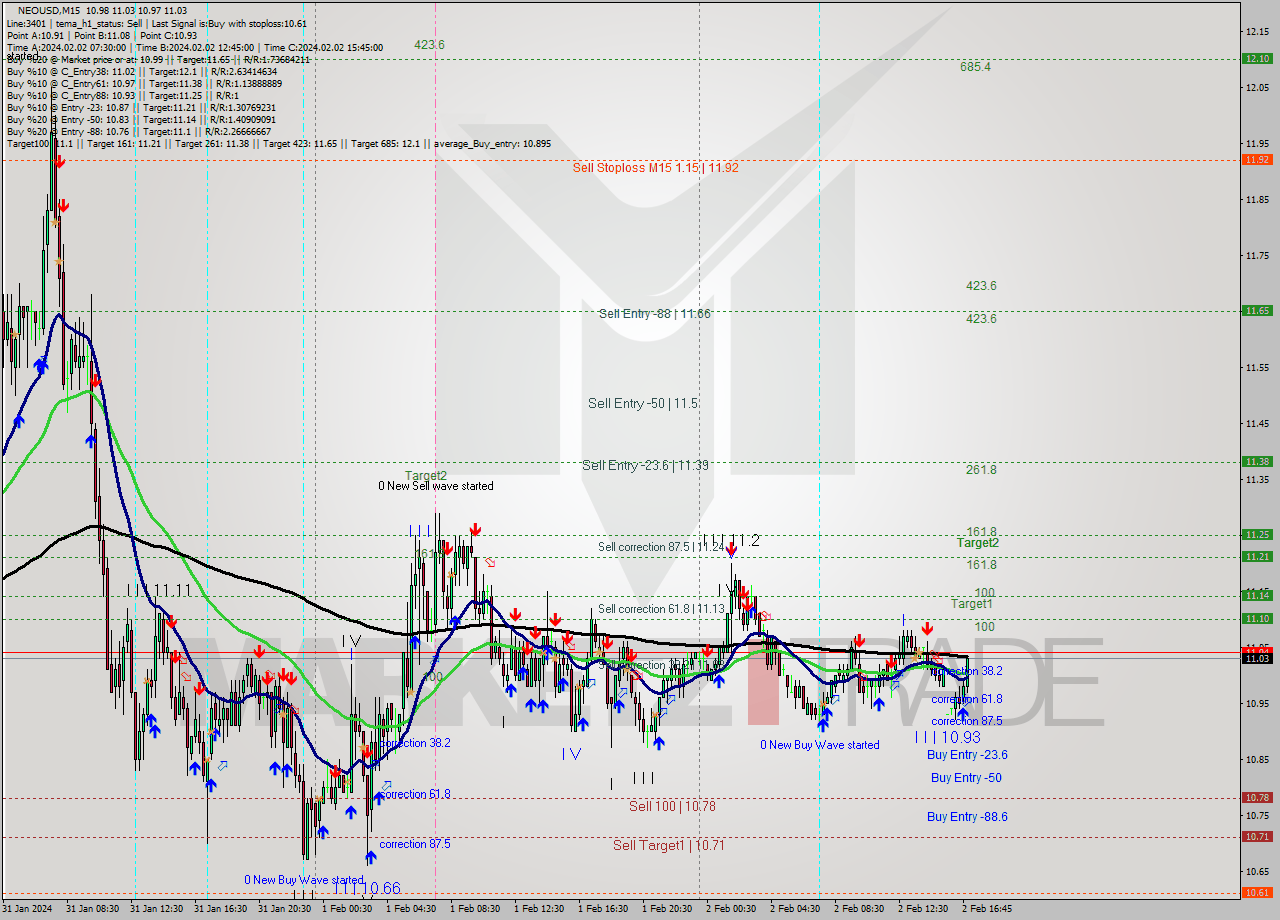Click the 'Buy Entry -50' label

[966, 777]
